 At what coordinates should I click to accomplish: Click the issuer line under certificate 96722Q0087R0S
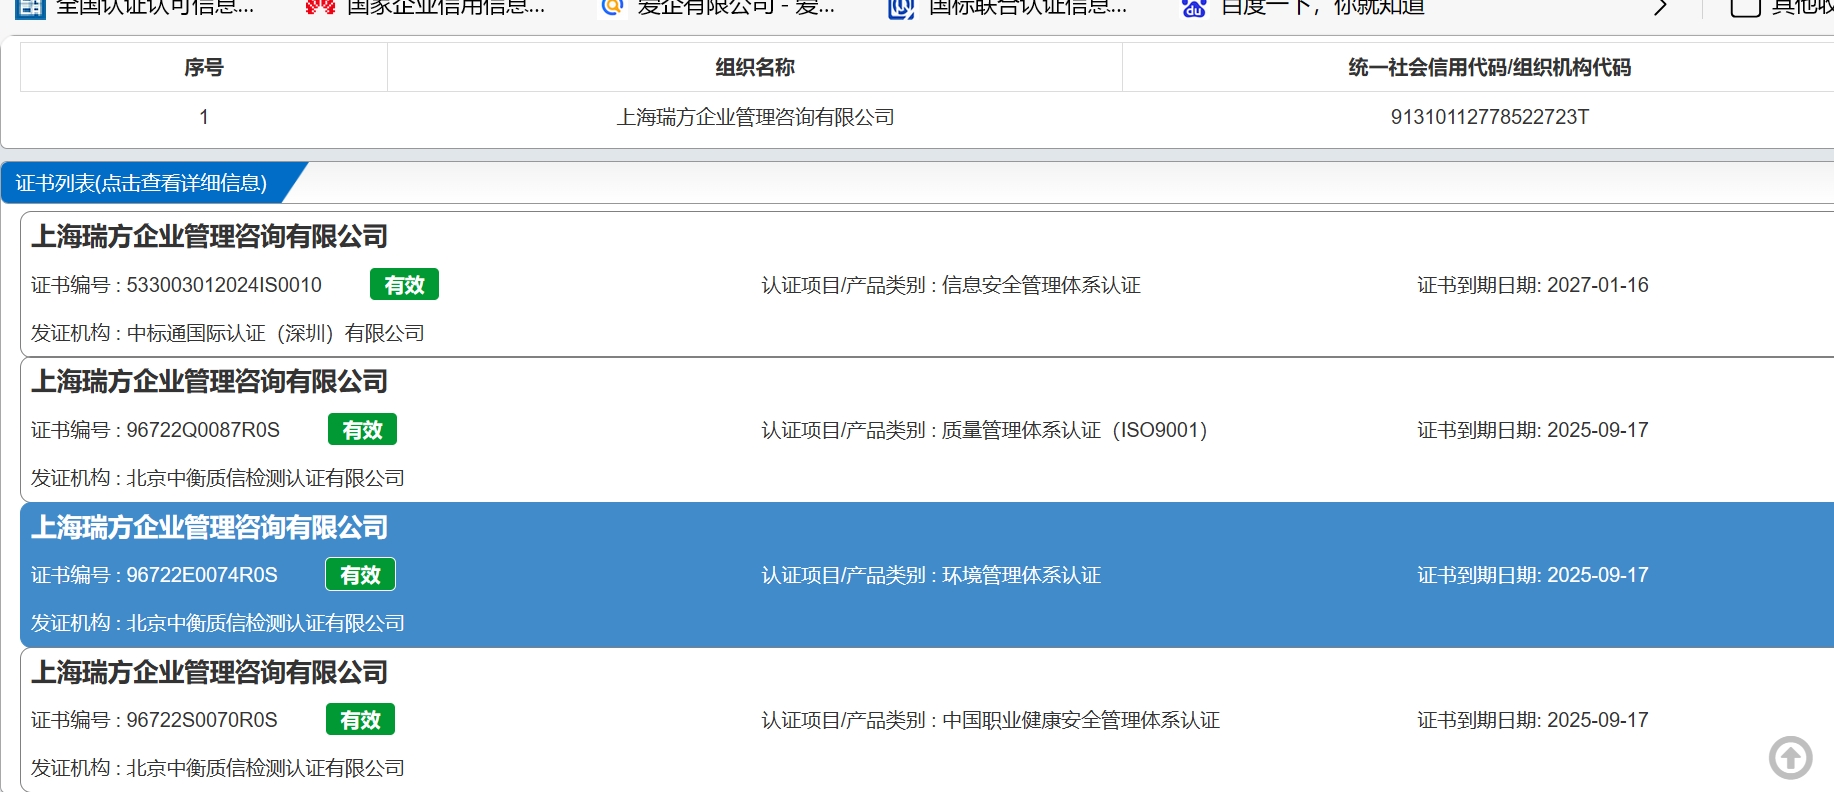(217, 478)
